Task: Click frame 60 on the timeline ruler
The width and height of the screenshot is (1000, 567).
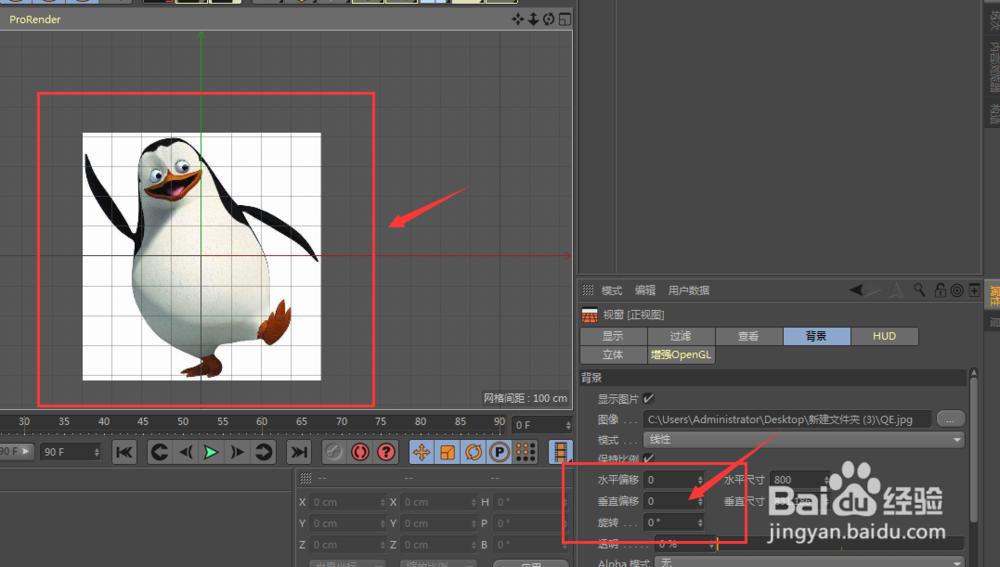Action: tap(261, 422)
